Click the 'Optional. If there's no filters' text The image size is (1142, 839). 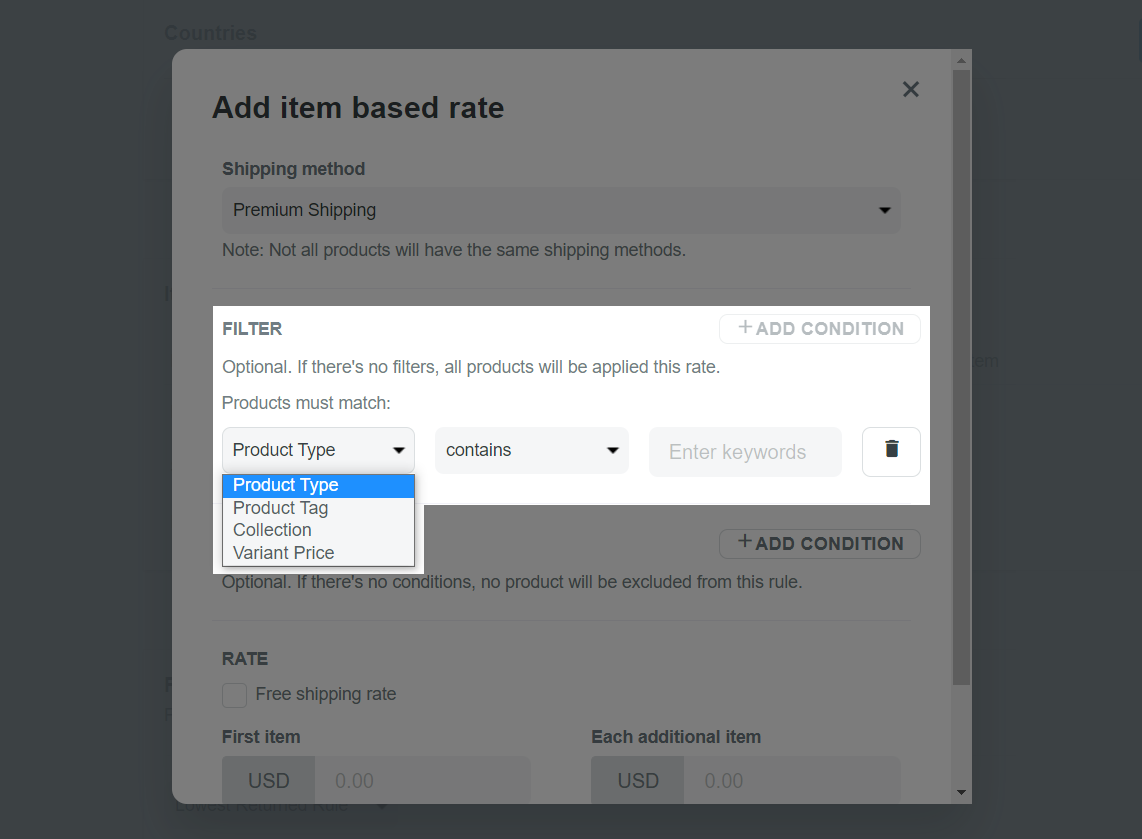[x=471, y=367]
